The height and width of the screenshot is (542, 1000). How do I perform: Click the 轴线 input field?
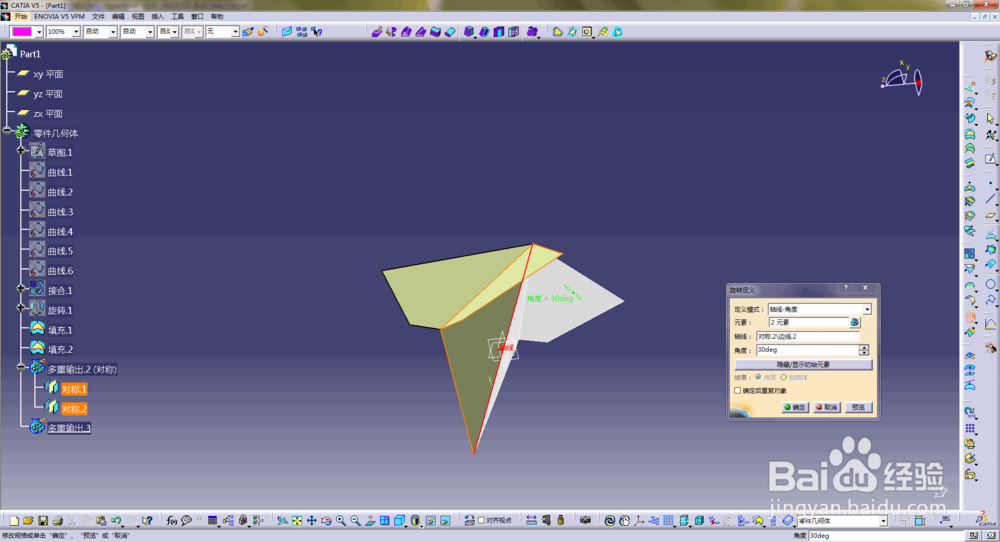[x=807, y=337]
